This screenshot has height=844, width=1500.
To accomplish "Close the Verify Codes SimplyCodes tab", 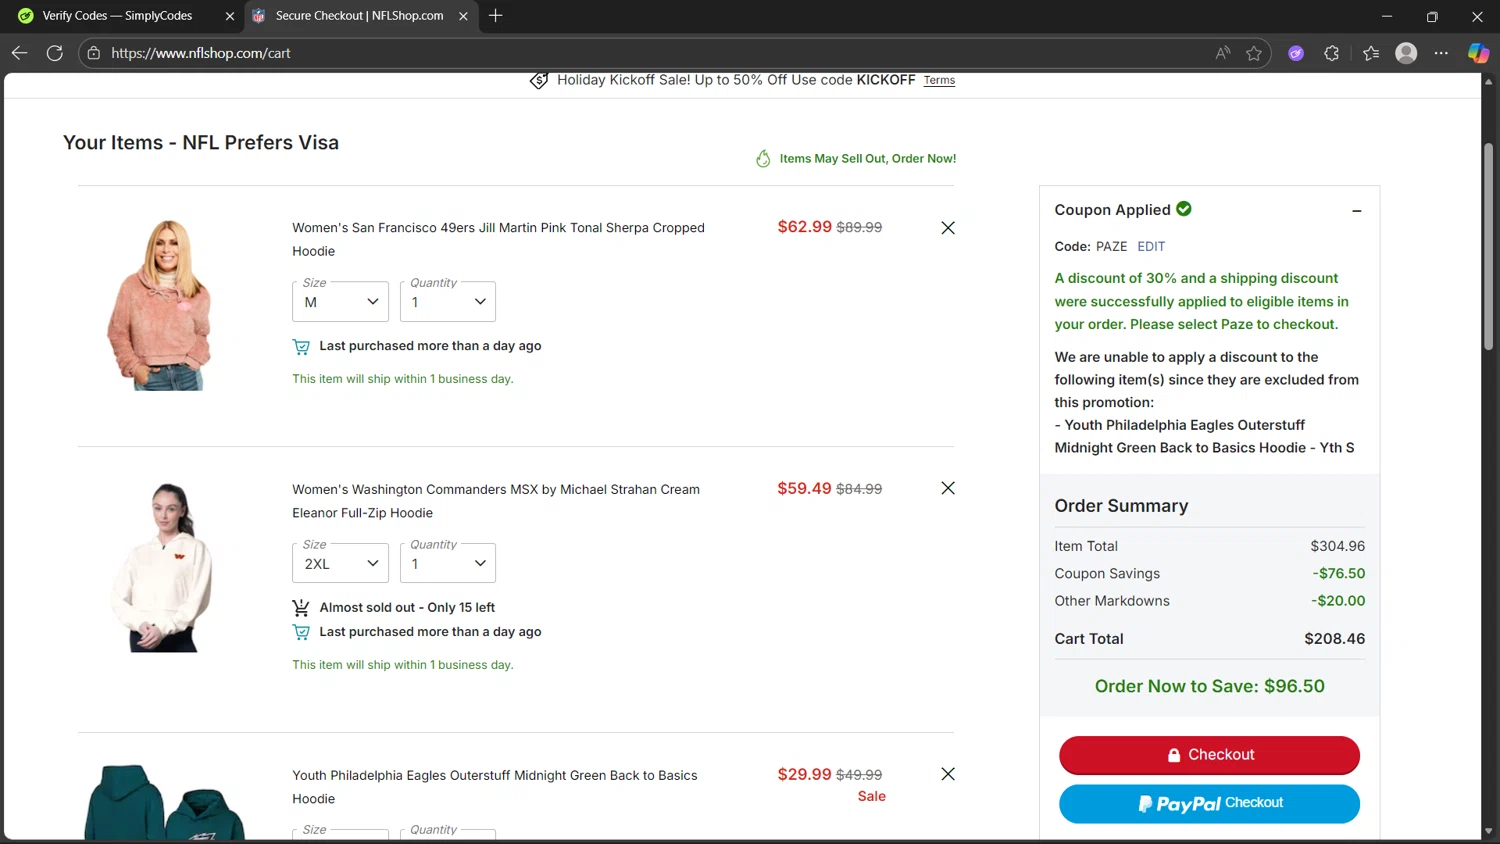I will pyautogui.click(x=229, y=16).
